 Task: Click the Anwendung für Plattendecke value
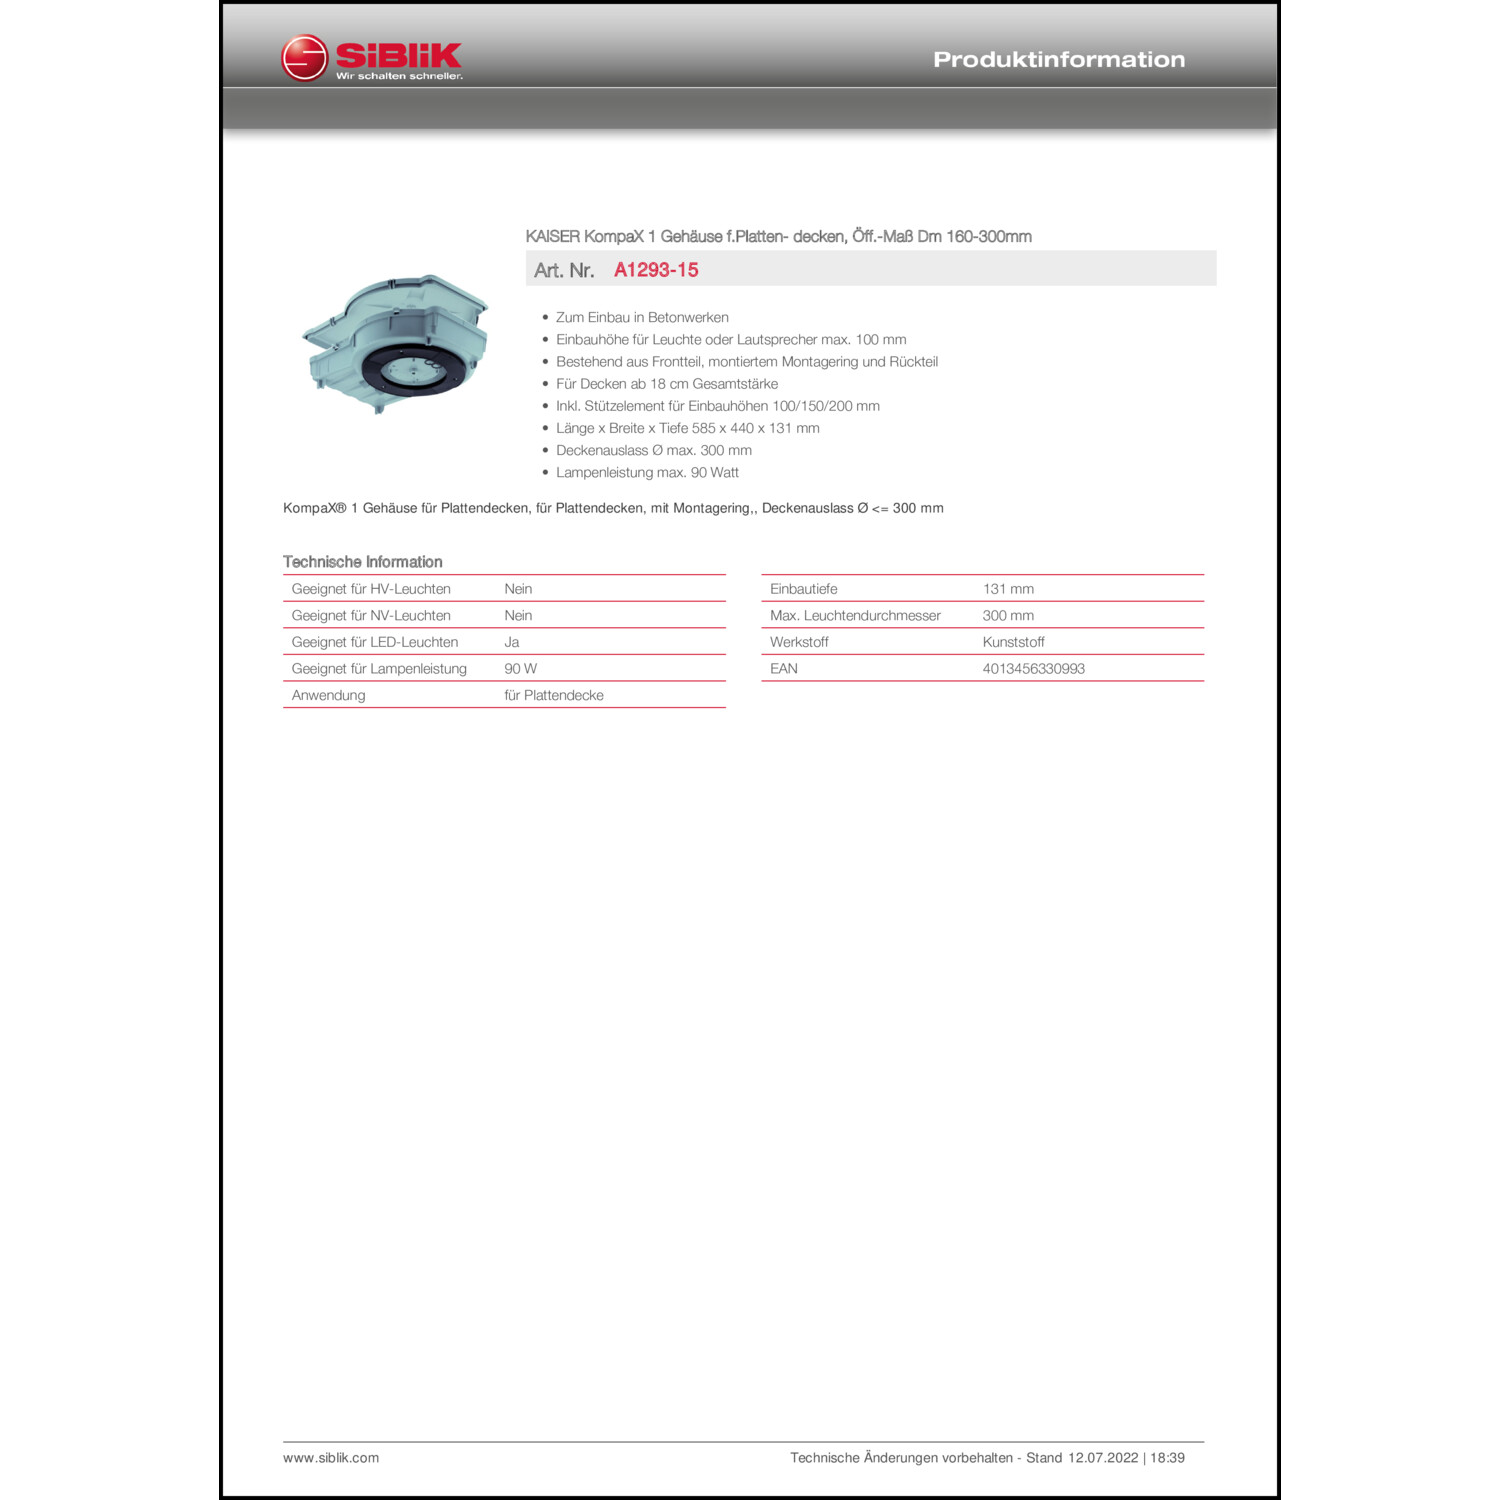click(553, 695)
